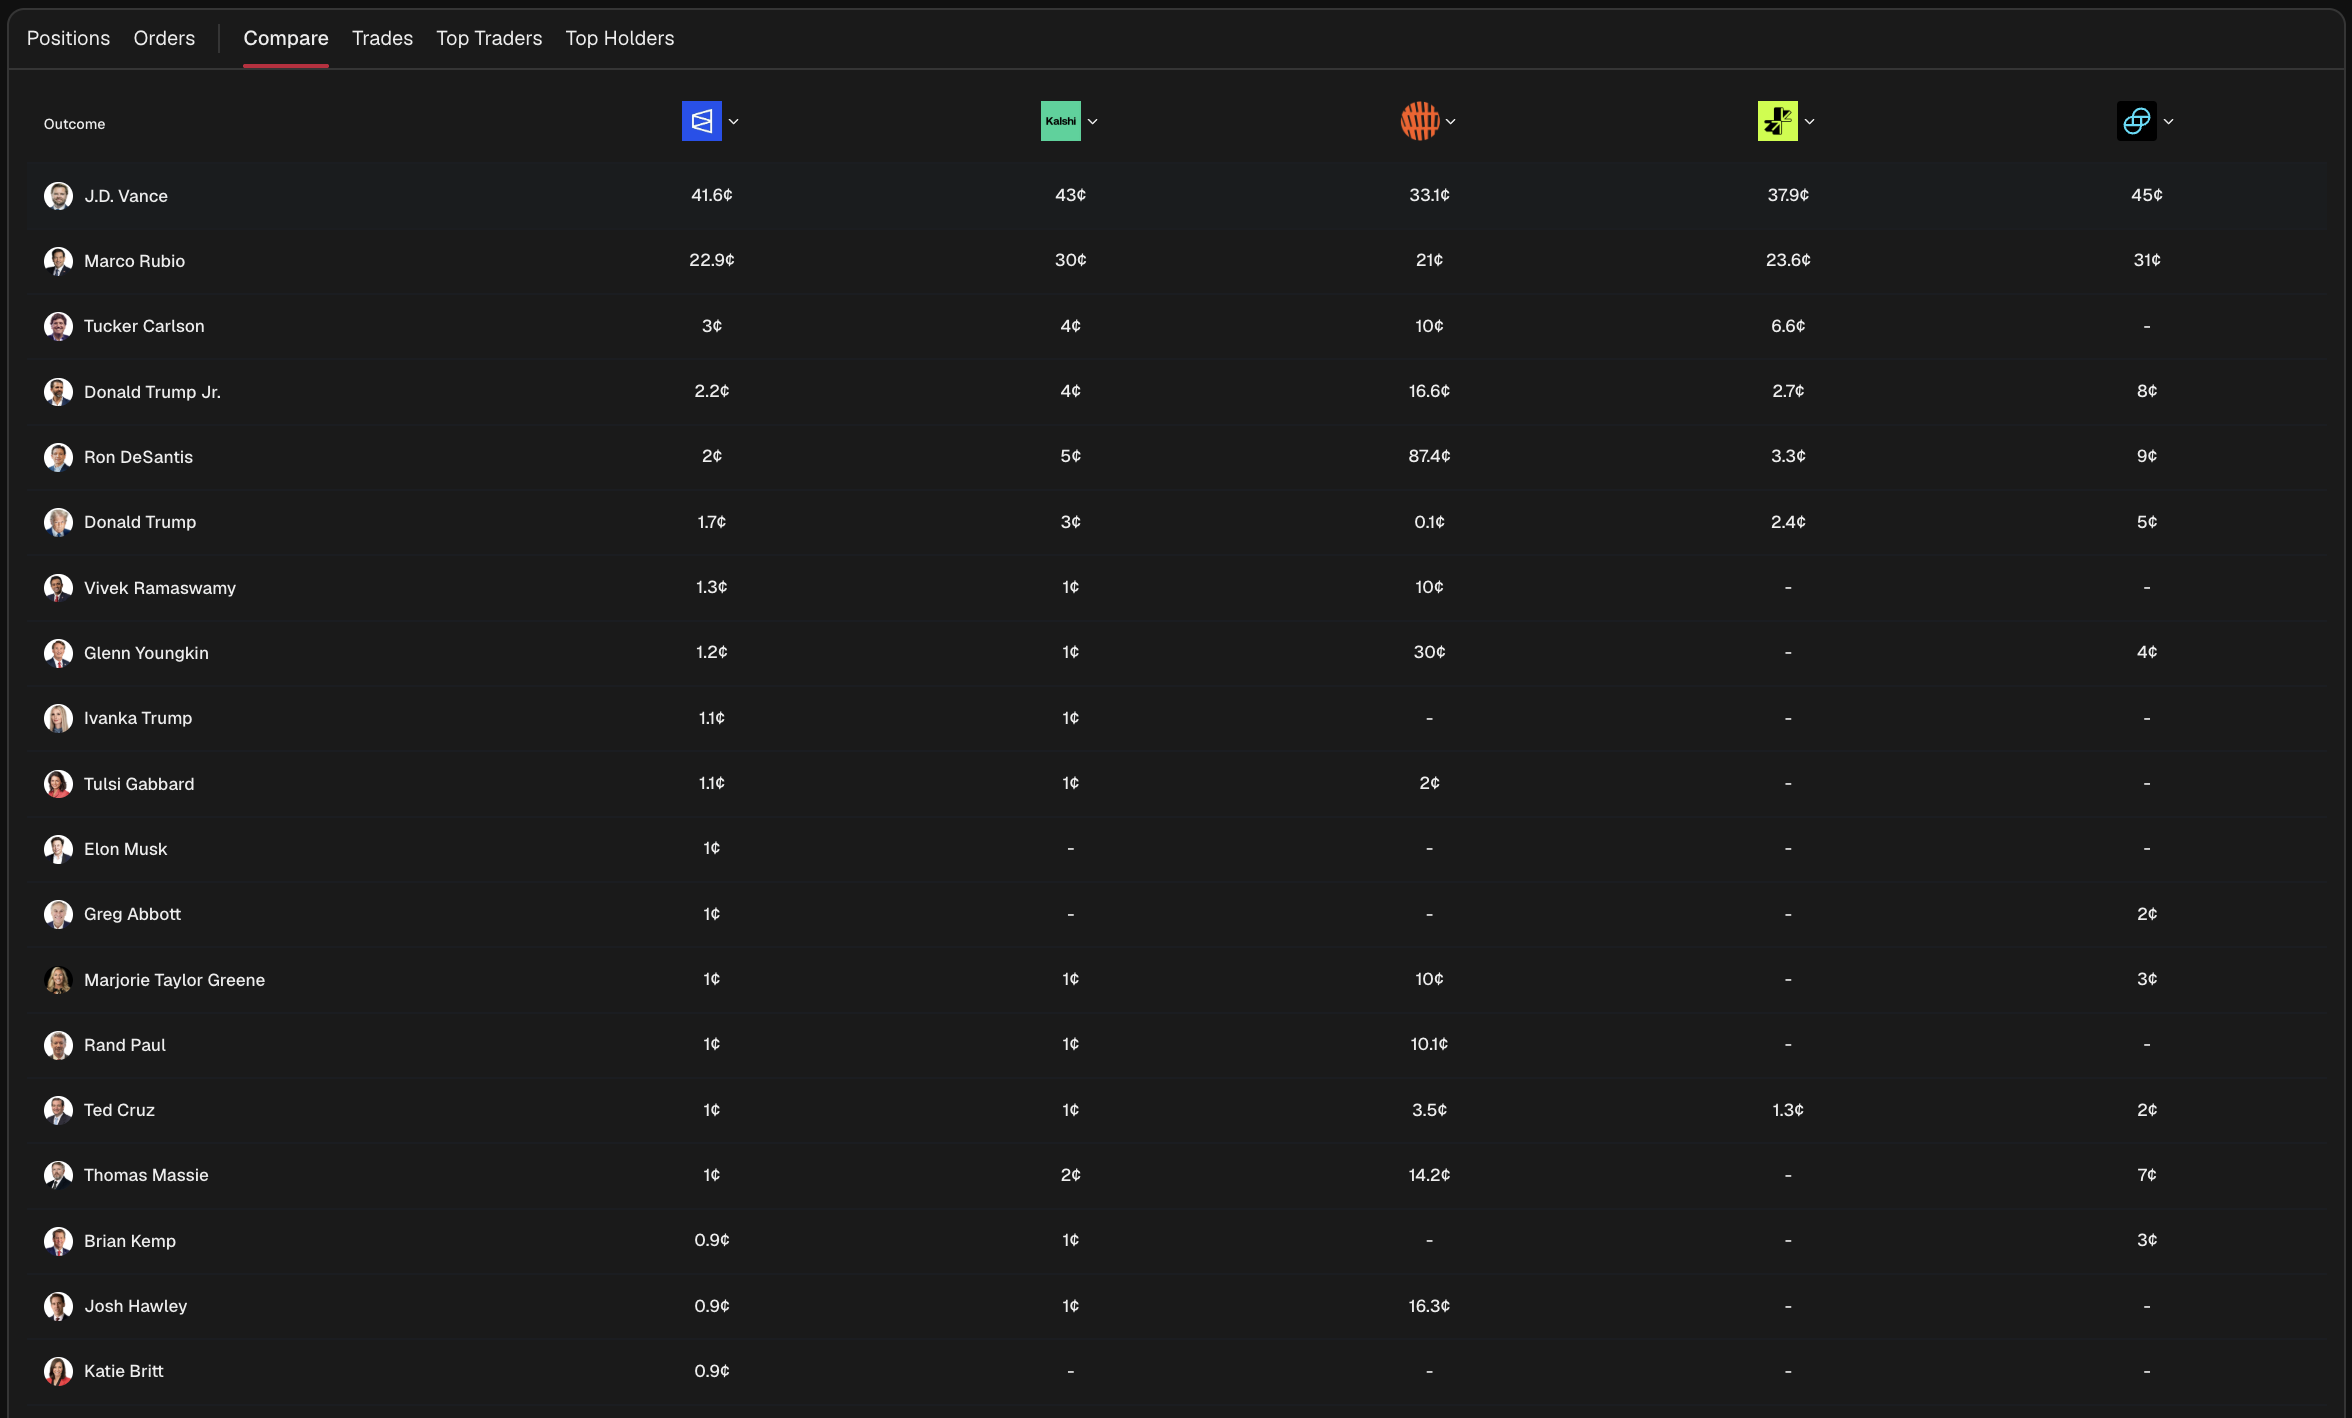Click the Outcome column header
The image size is (2352, 1418).
tap(74, 124)
